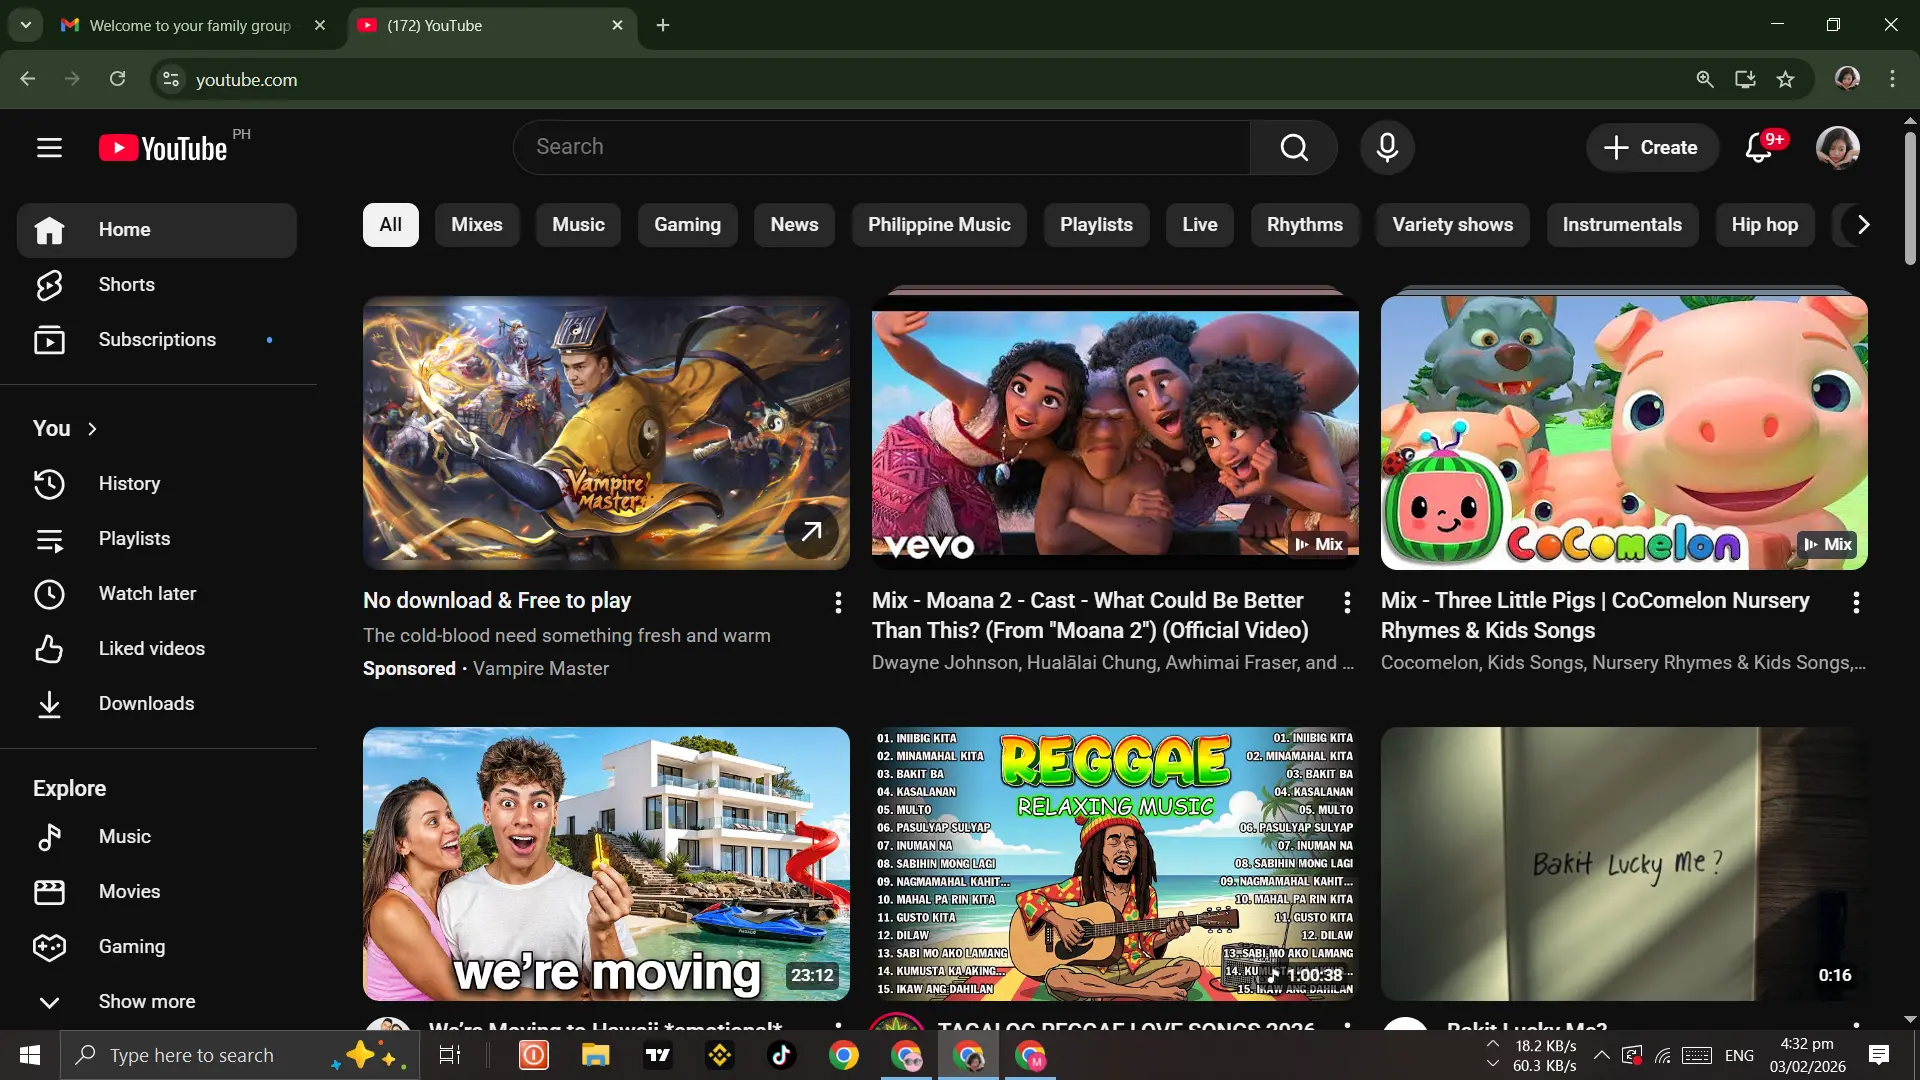Select the Playlists filter chip
This screenshot has height=1080, width=1920.
tap(1096, 225)
